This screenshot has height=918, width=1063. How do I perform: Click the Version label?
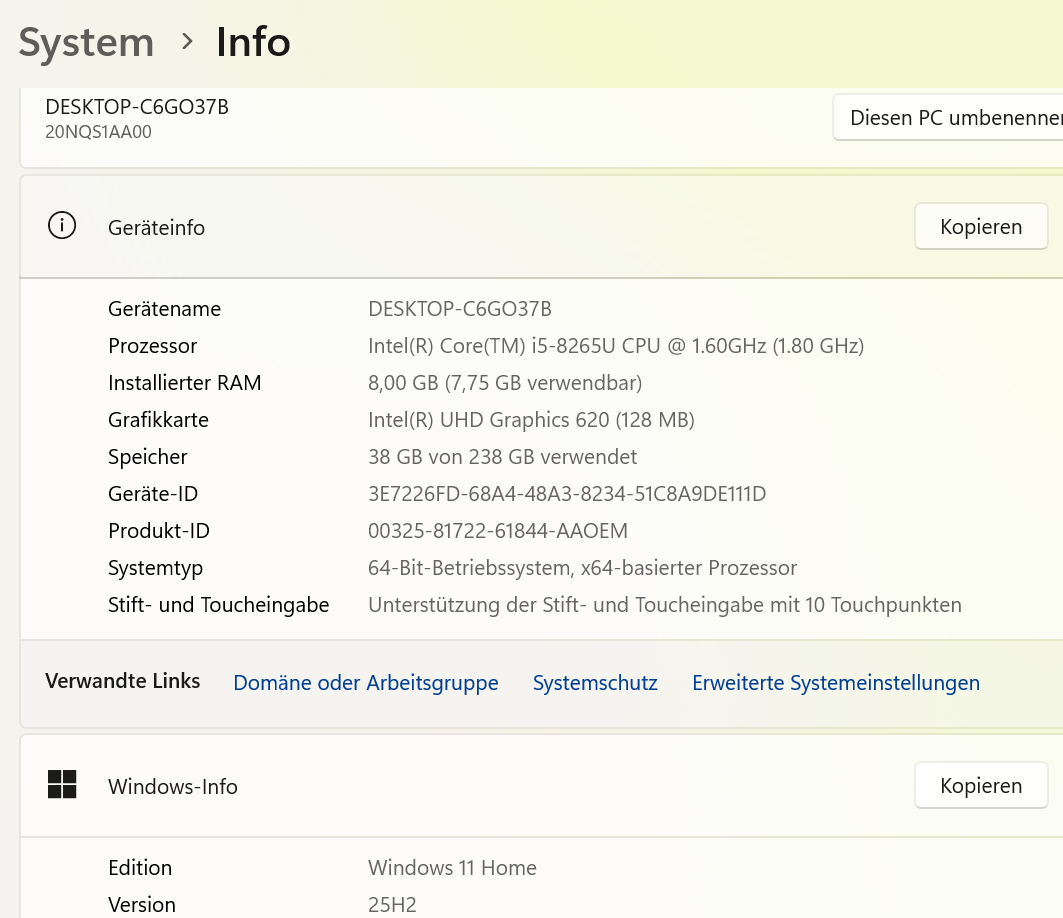(x=142, y=904)
